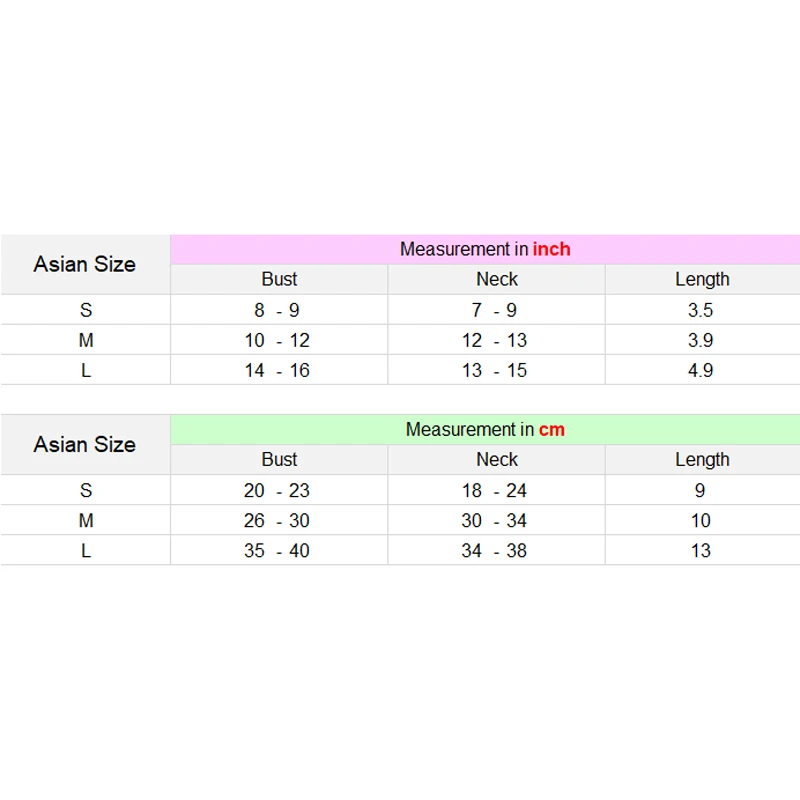
Task: Click the Neck column header in the inch table
Action: click(x=496, y=279)
